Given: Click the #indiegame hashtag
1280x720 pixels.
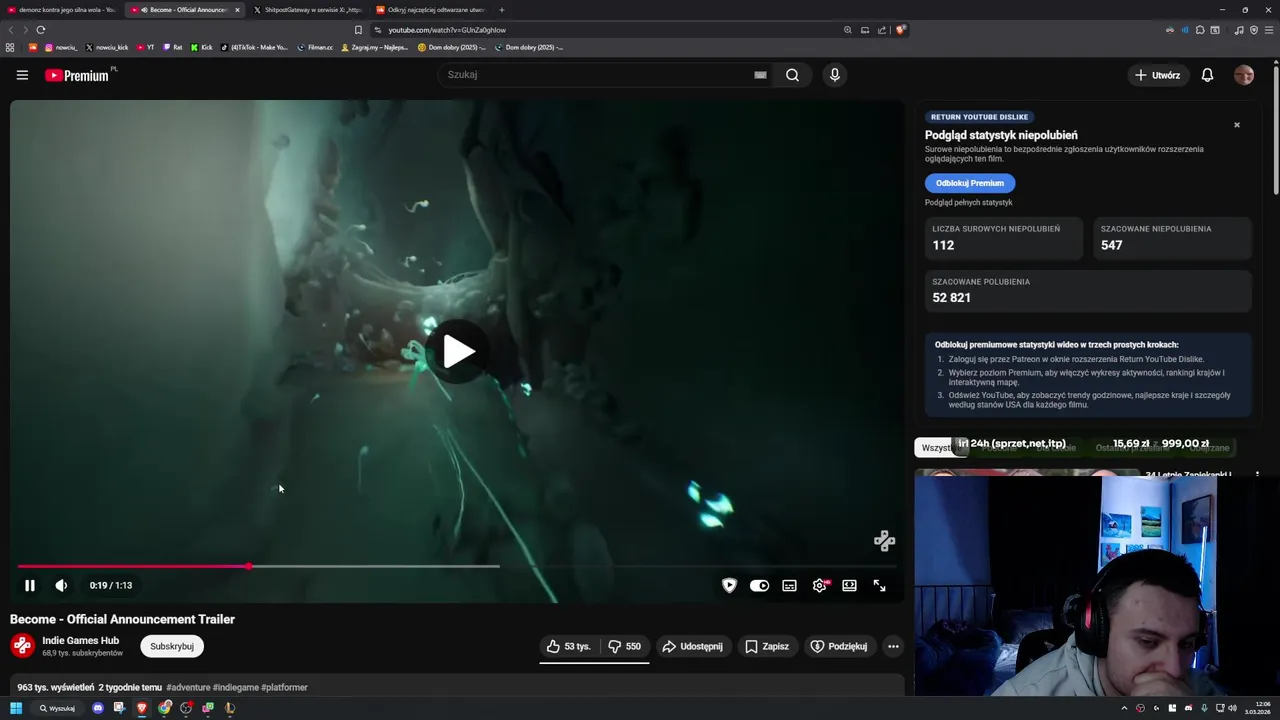Looking at the screenshot, I should [236, 687].
